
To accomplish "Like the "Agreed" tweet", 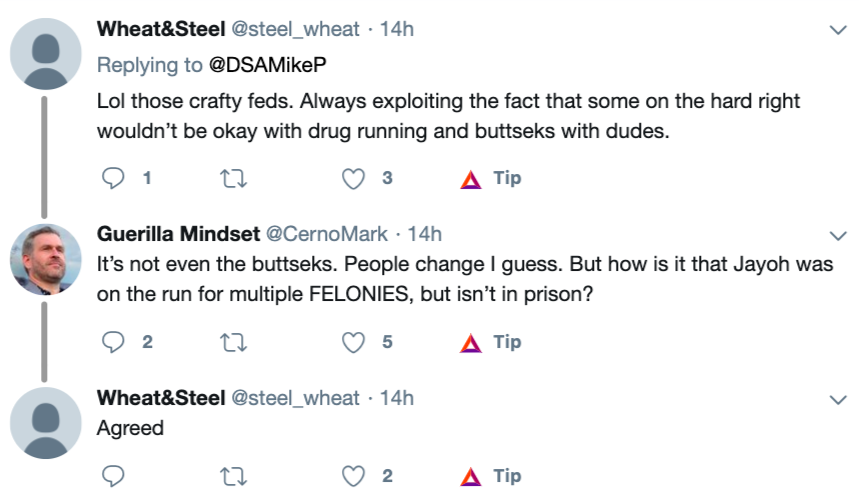I will 353,476.
